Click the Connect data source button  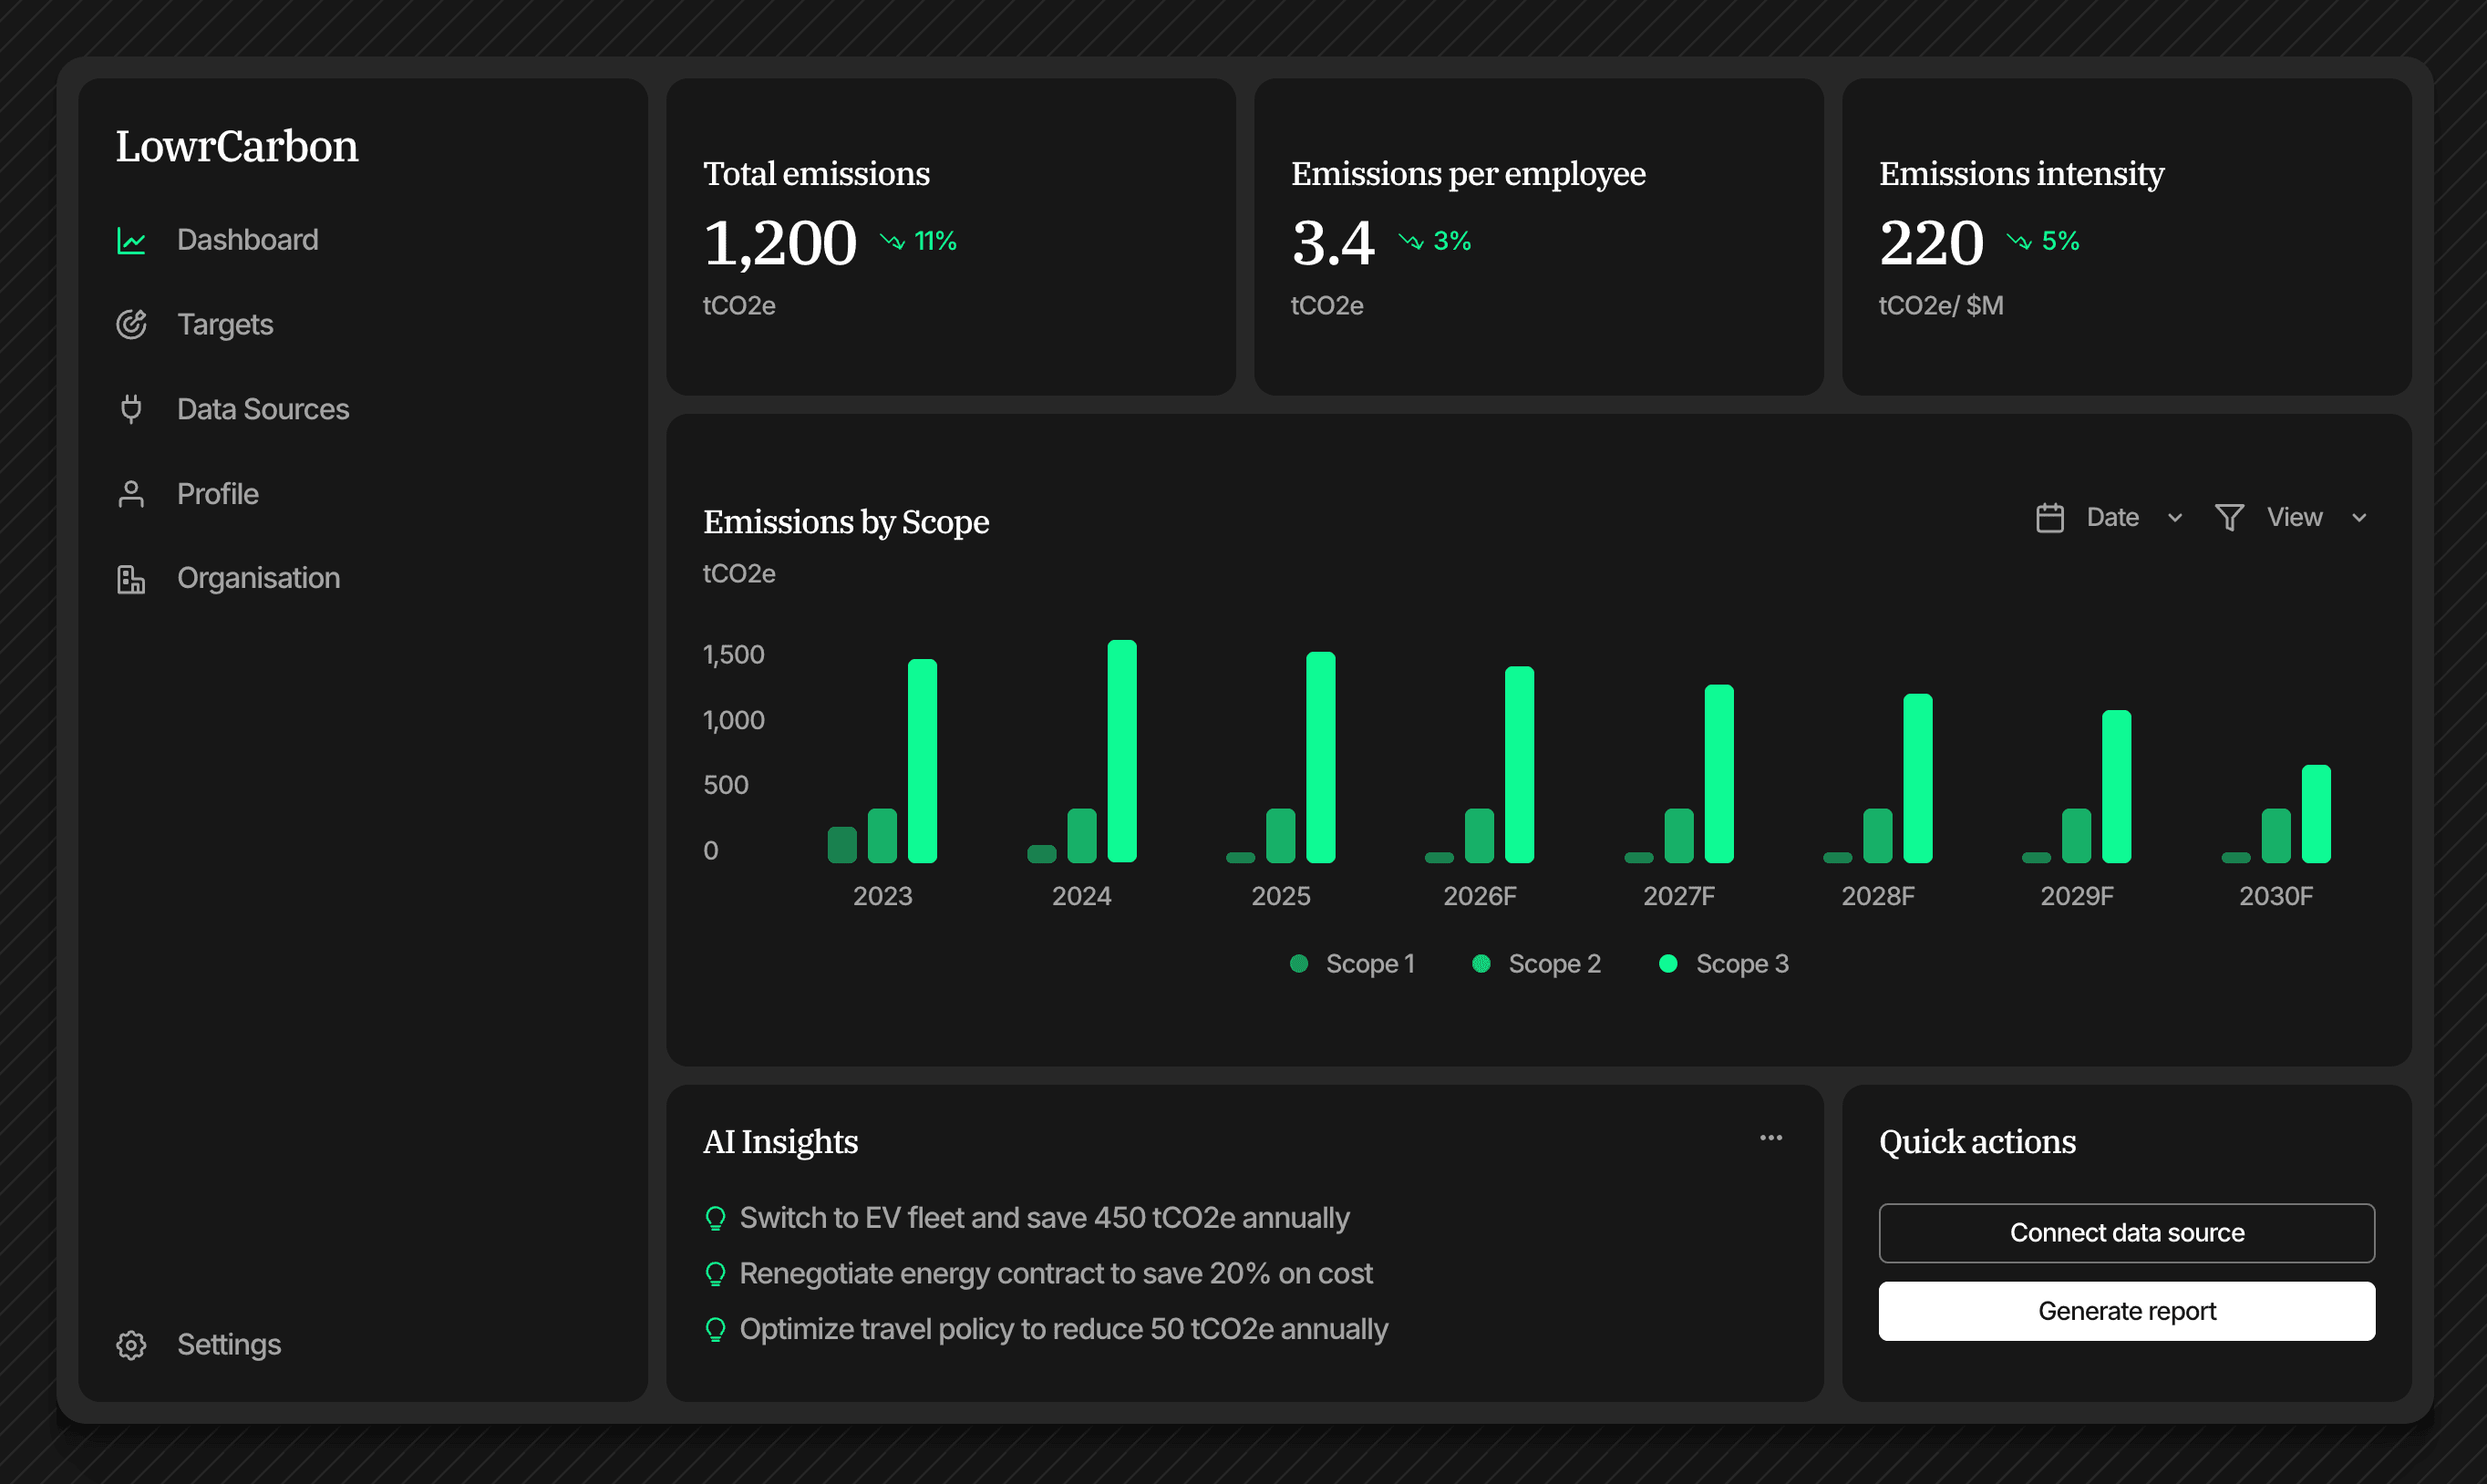click(x=2126, y=1232)
